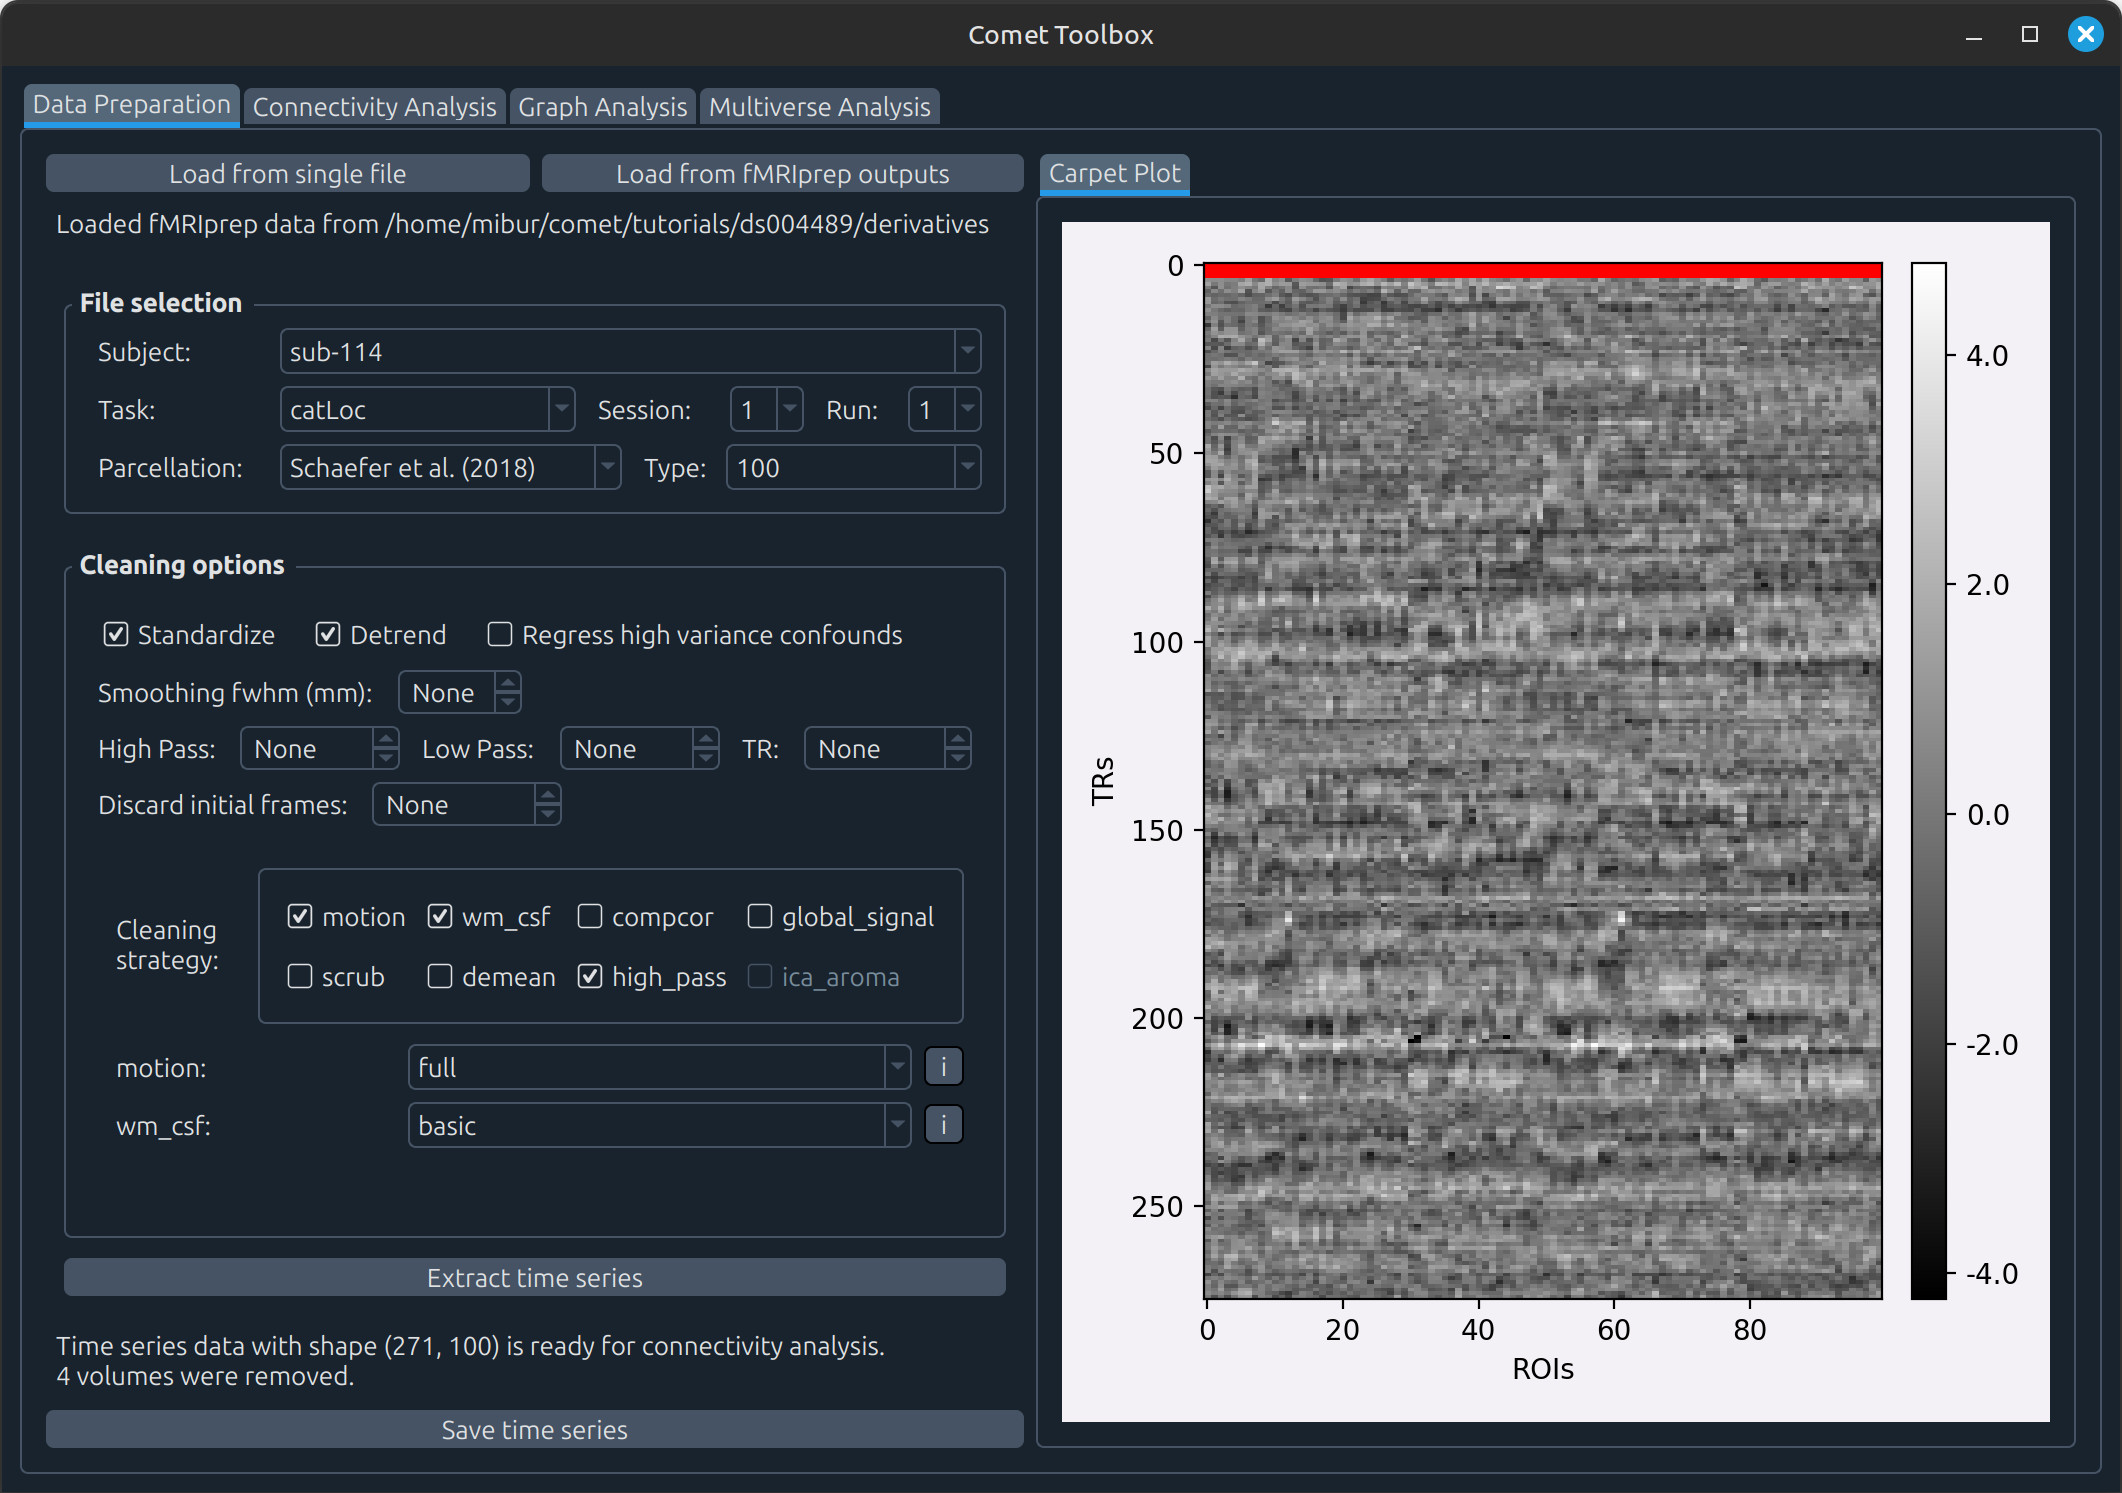Open the Parcellation dropdown
This screenshot has height=1493, width=2122.
450,468
